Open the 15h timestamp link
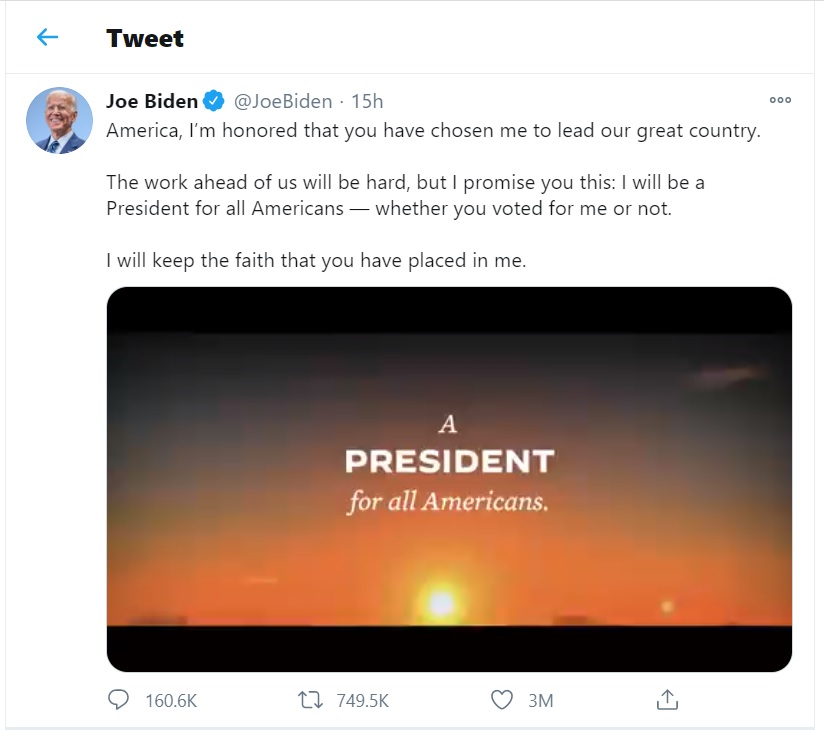The width and height of the screenshot is (824, 730). pos(367,101)
